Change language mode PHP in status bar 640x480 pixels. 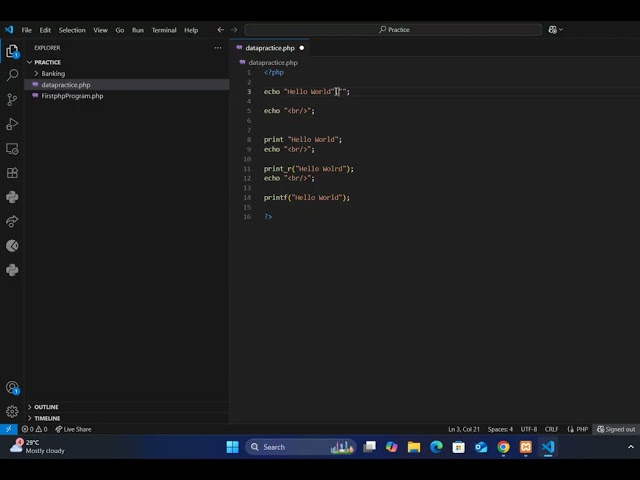(x=578, y=429)
